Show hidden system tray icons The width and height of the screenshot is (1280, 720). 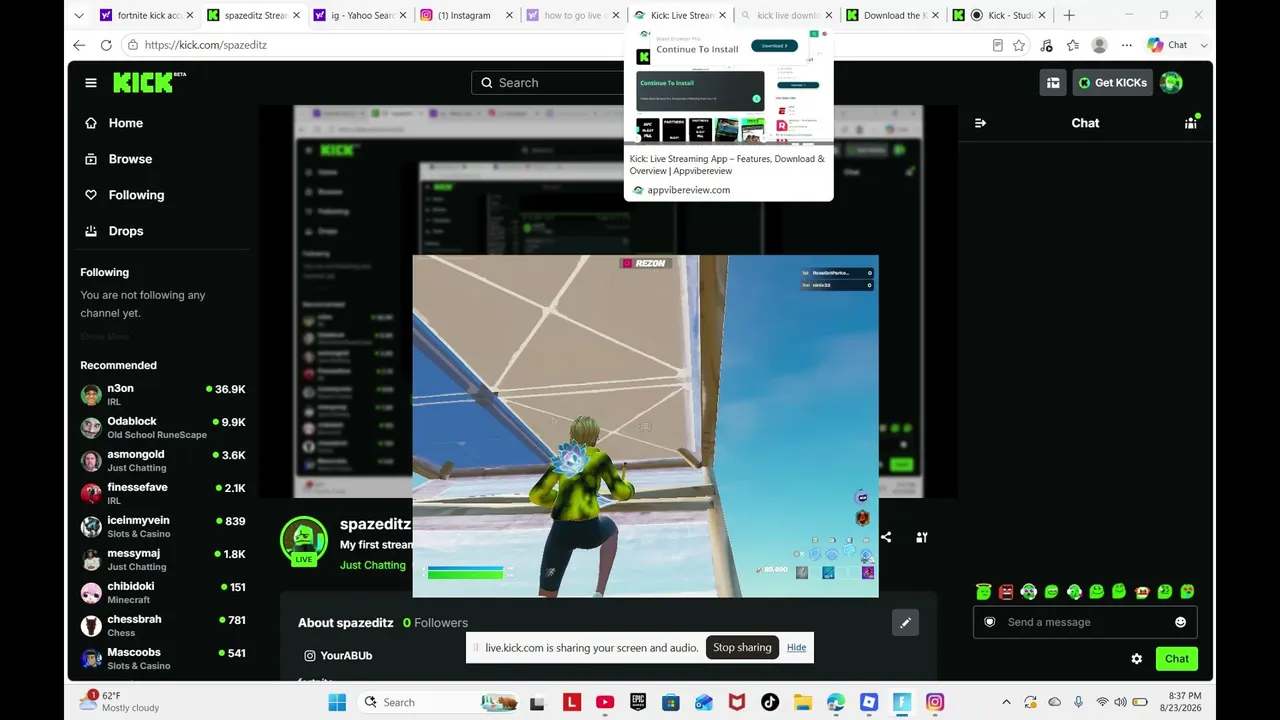coord(1006,702)
